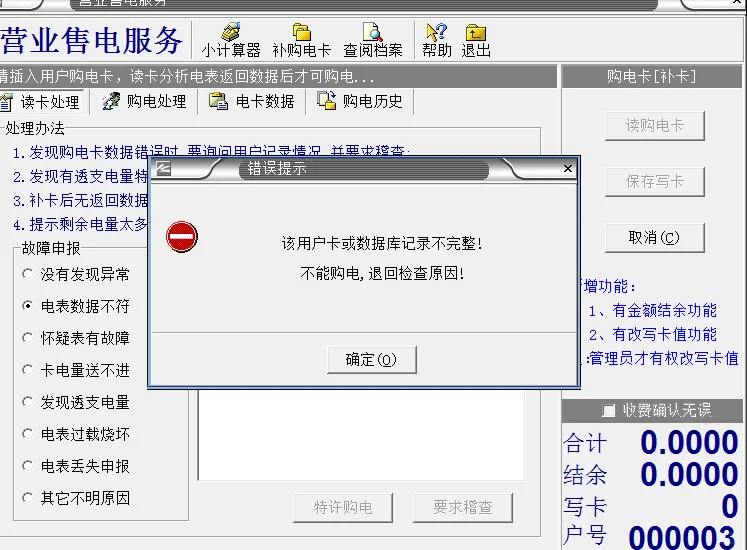Open 查阅档案 magnifier document icon
This screenshot has height=550, width=747.
coord(373,31)
